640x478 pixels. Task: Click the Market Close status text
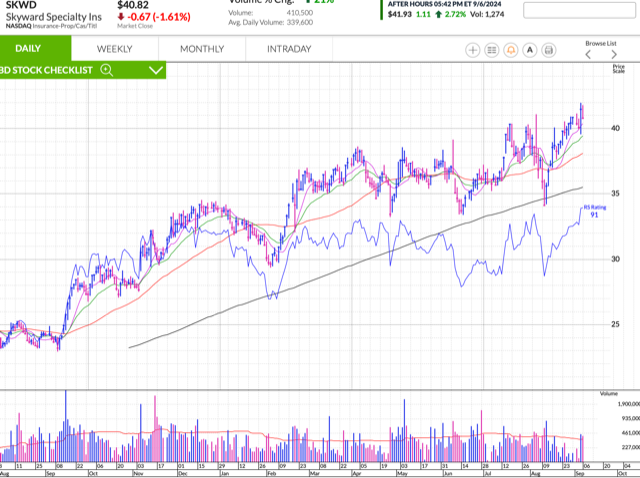click(135, 26)
